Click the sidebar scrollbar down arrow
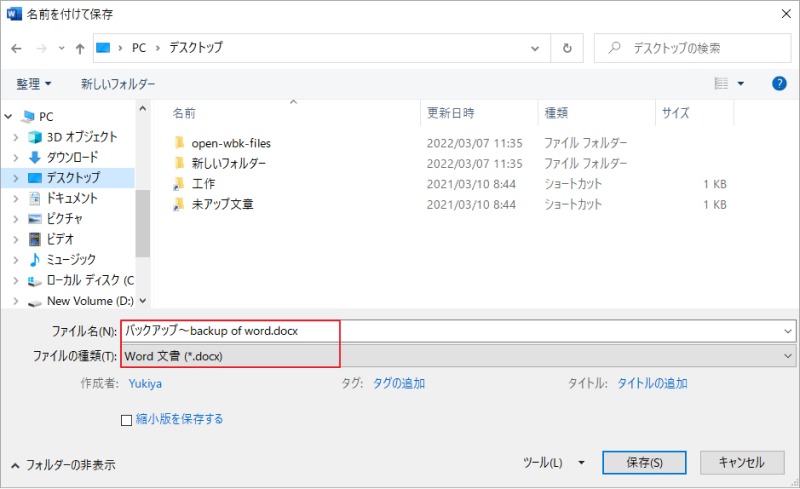Image resolution: width=800 pixels, height=489 pixels. (x=143, y=301)
